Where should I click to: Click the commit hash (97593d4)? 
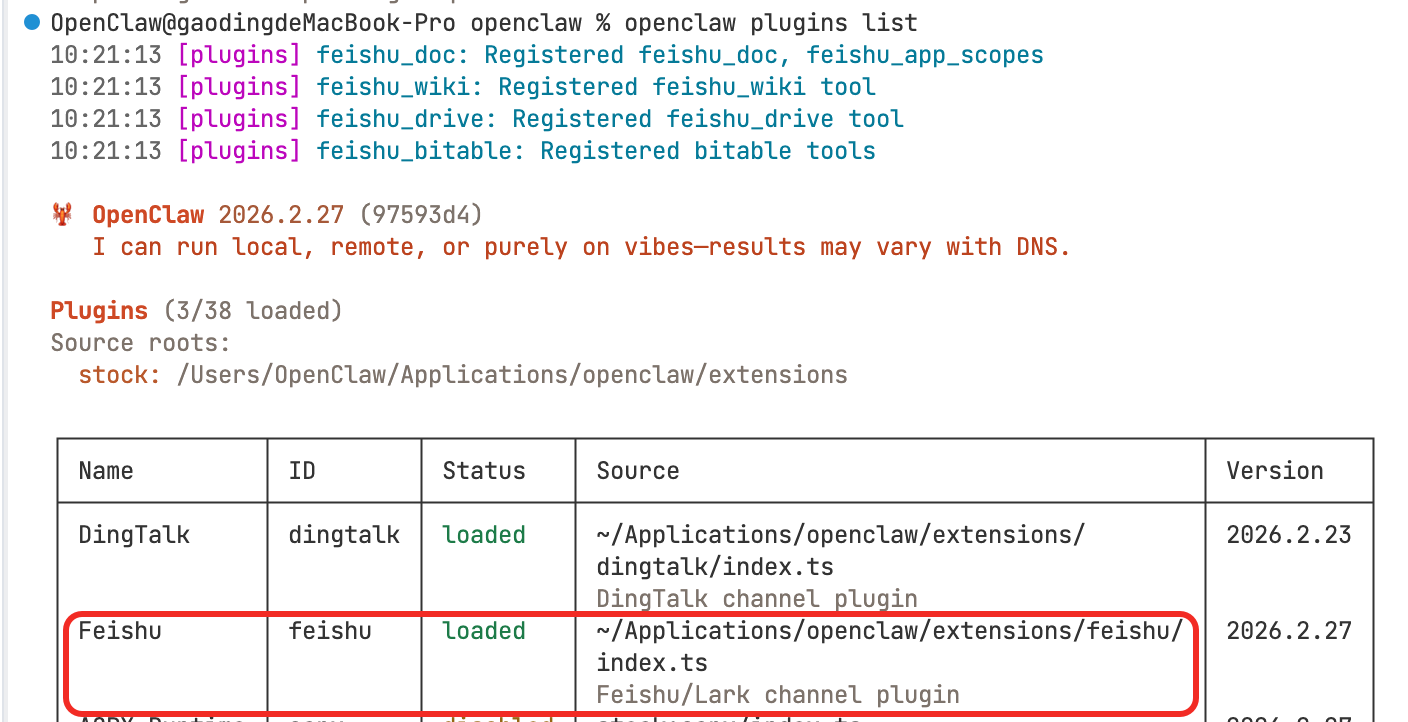click(421, 215)
